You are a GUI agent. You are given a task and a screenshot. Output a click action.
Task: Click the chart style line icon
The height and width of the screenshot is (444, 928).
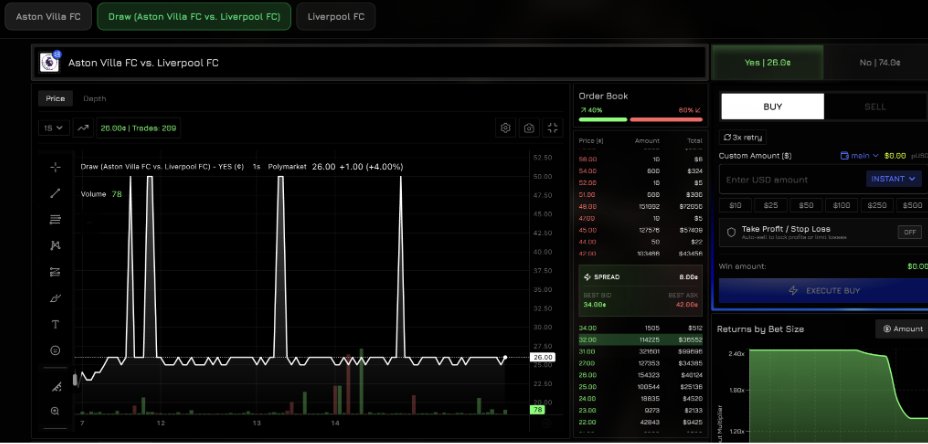click(83, 128)
